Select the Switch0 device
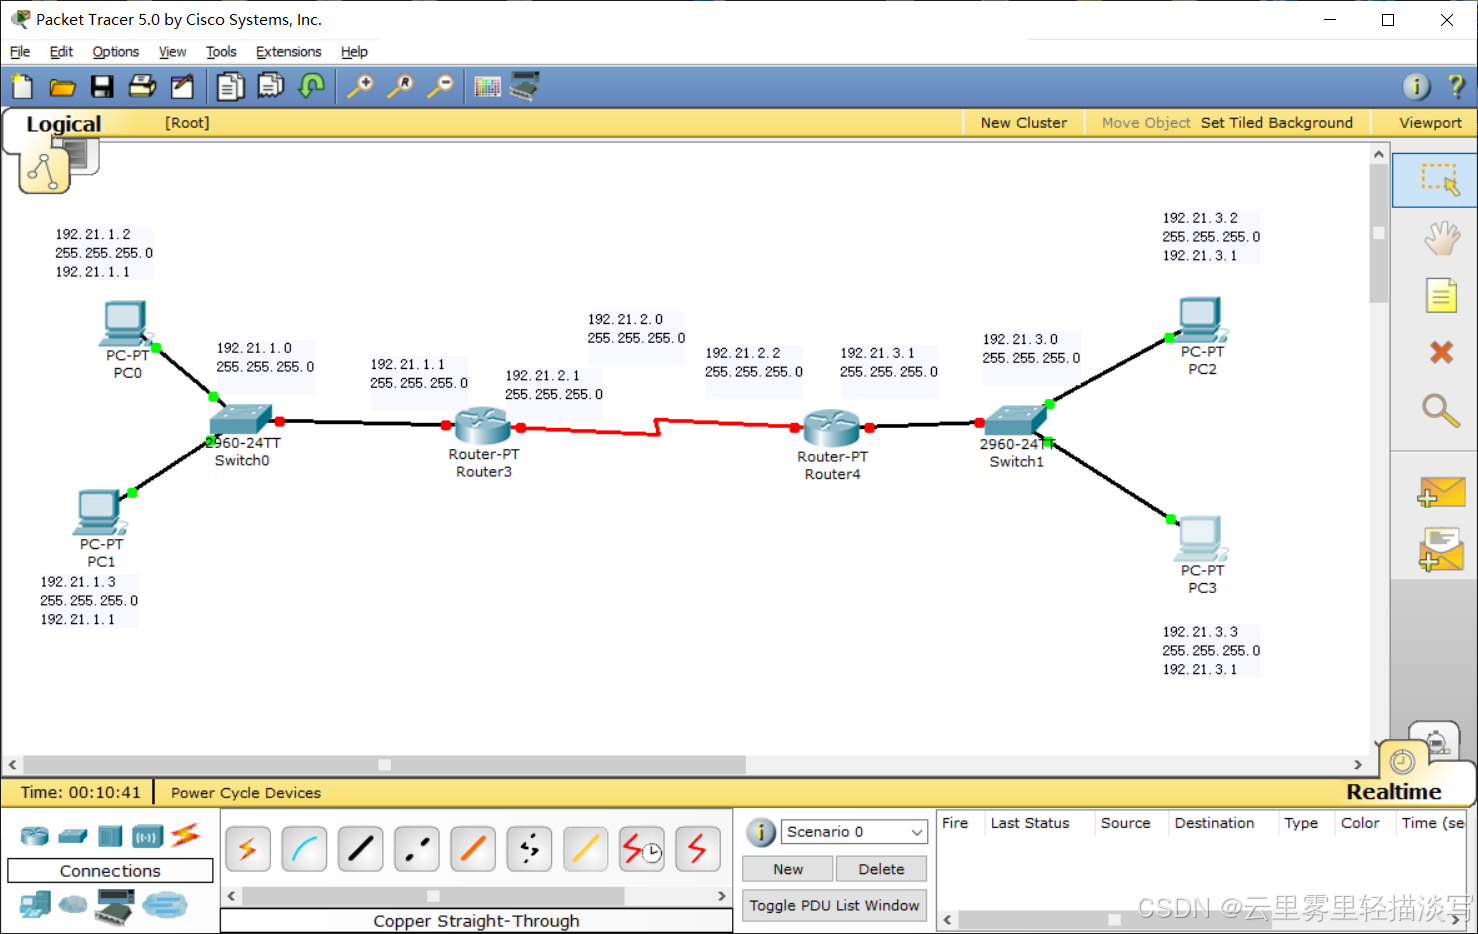1478x934 pixels. (242, 418)
